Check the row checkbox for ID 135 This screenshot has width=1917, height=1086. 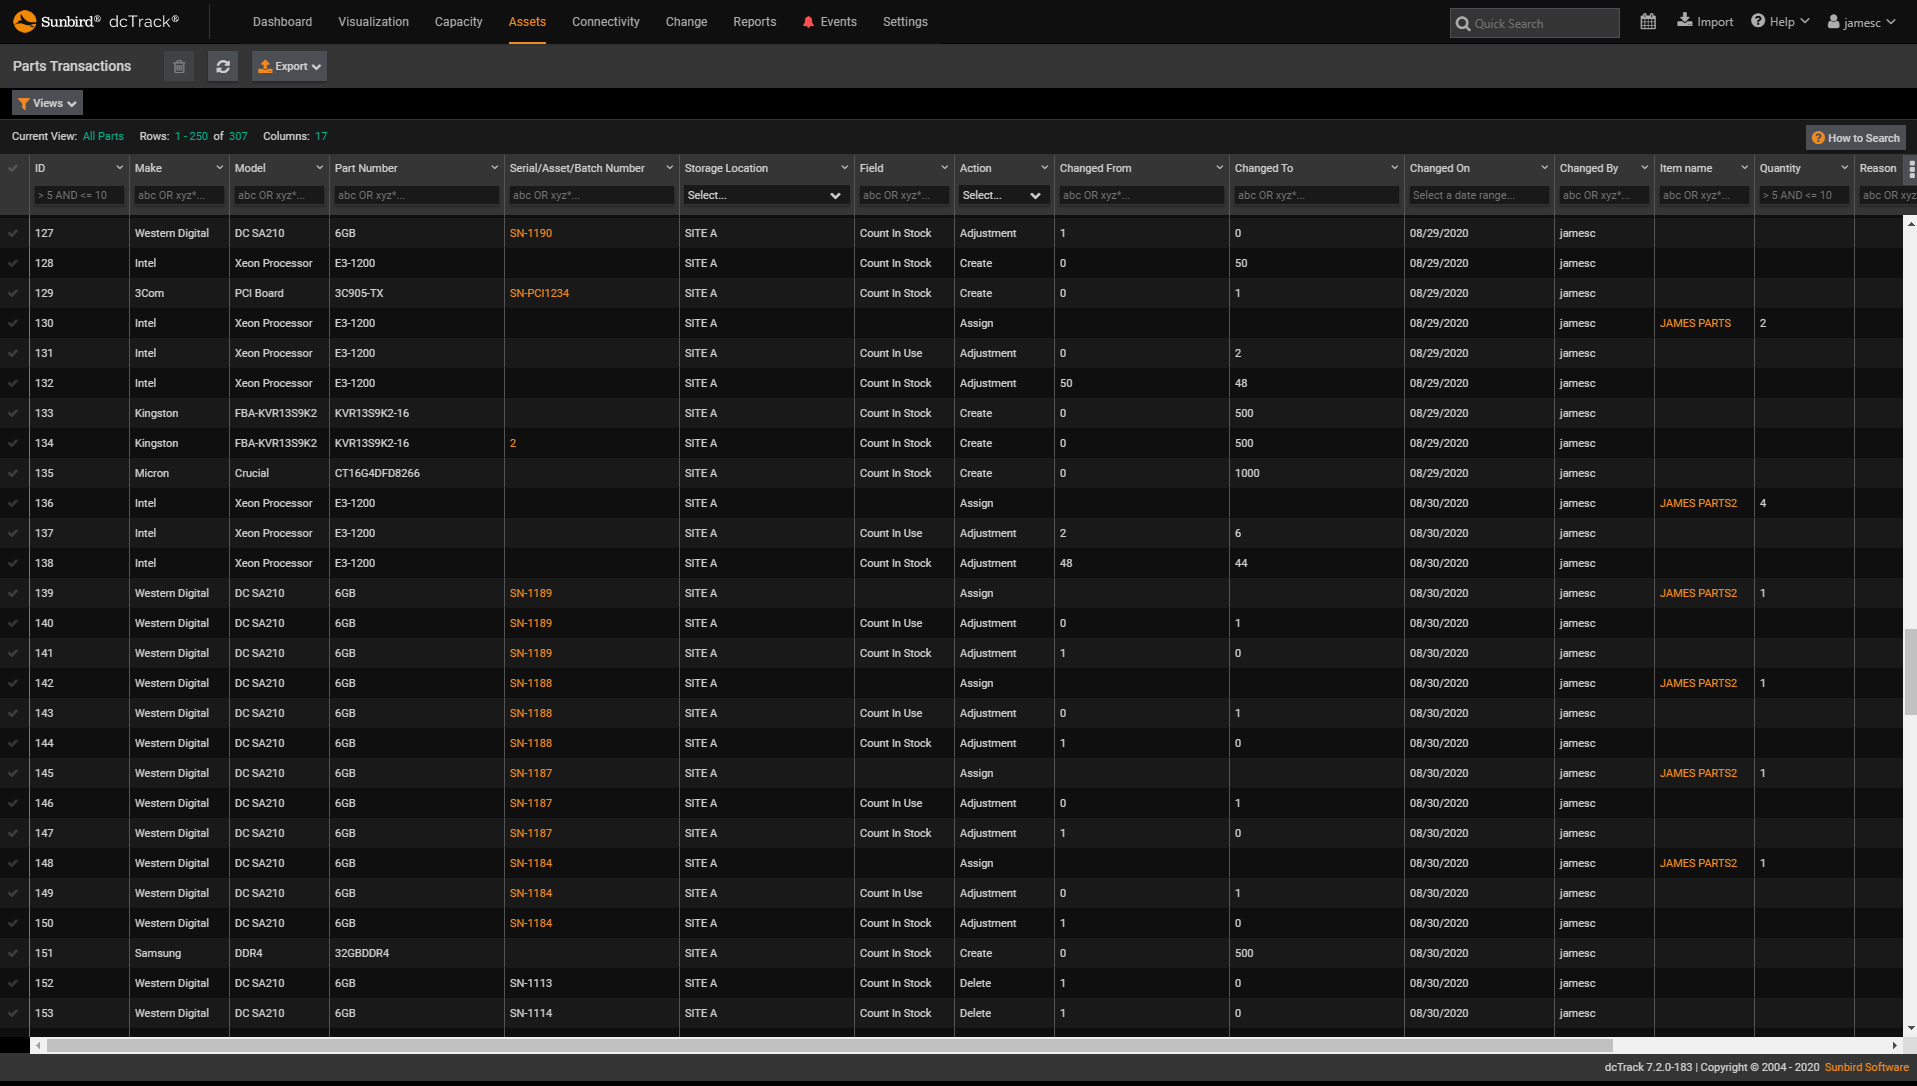(12, 473)
